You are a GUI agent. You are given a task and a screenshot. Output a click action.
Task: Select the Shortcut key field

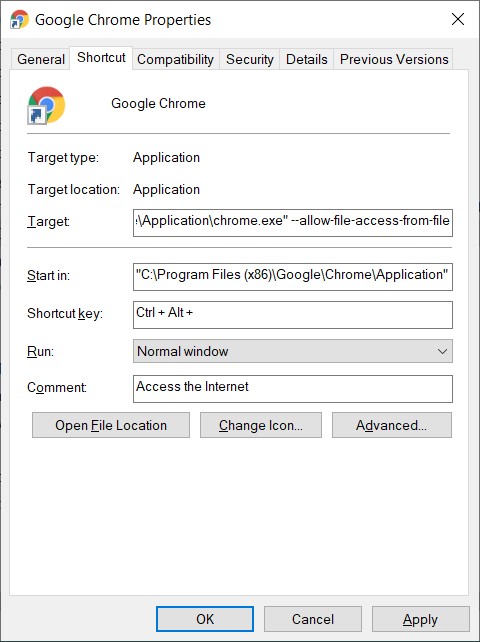[292, 315]
